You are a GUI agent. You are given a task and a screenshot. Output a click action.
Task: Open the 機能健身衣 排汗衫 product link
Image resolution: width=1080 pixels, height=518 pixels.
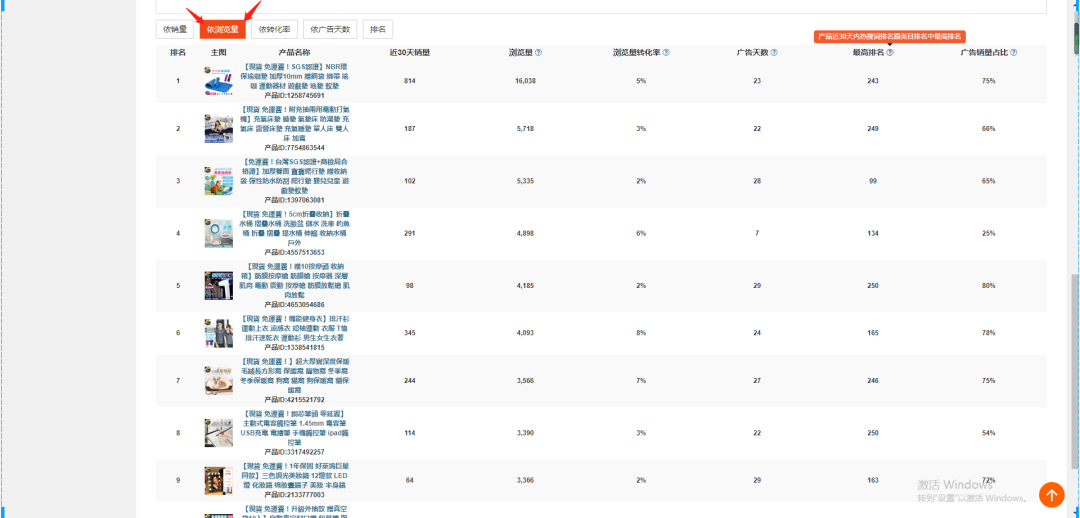pos(295,329)
